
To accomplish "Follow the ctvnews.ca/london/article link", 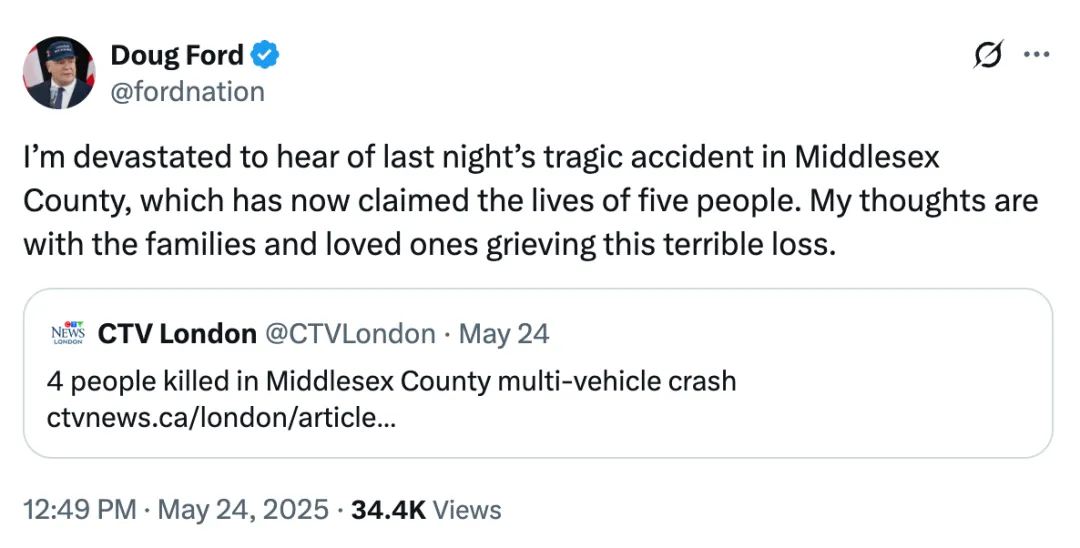I will point(221,418).
